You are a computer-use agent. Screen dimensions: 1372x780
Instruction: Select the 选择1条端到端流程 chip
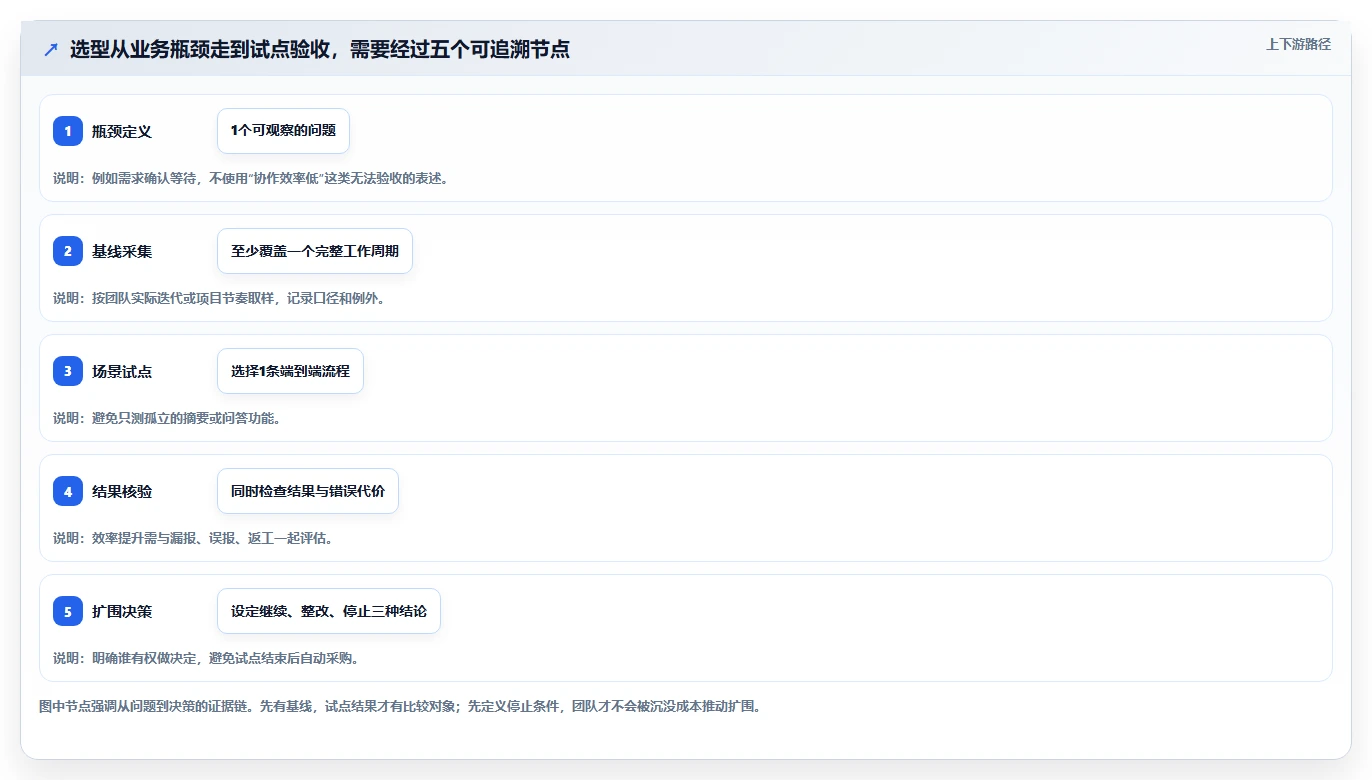[x=290, y=371]
